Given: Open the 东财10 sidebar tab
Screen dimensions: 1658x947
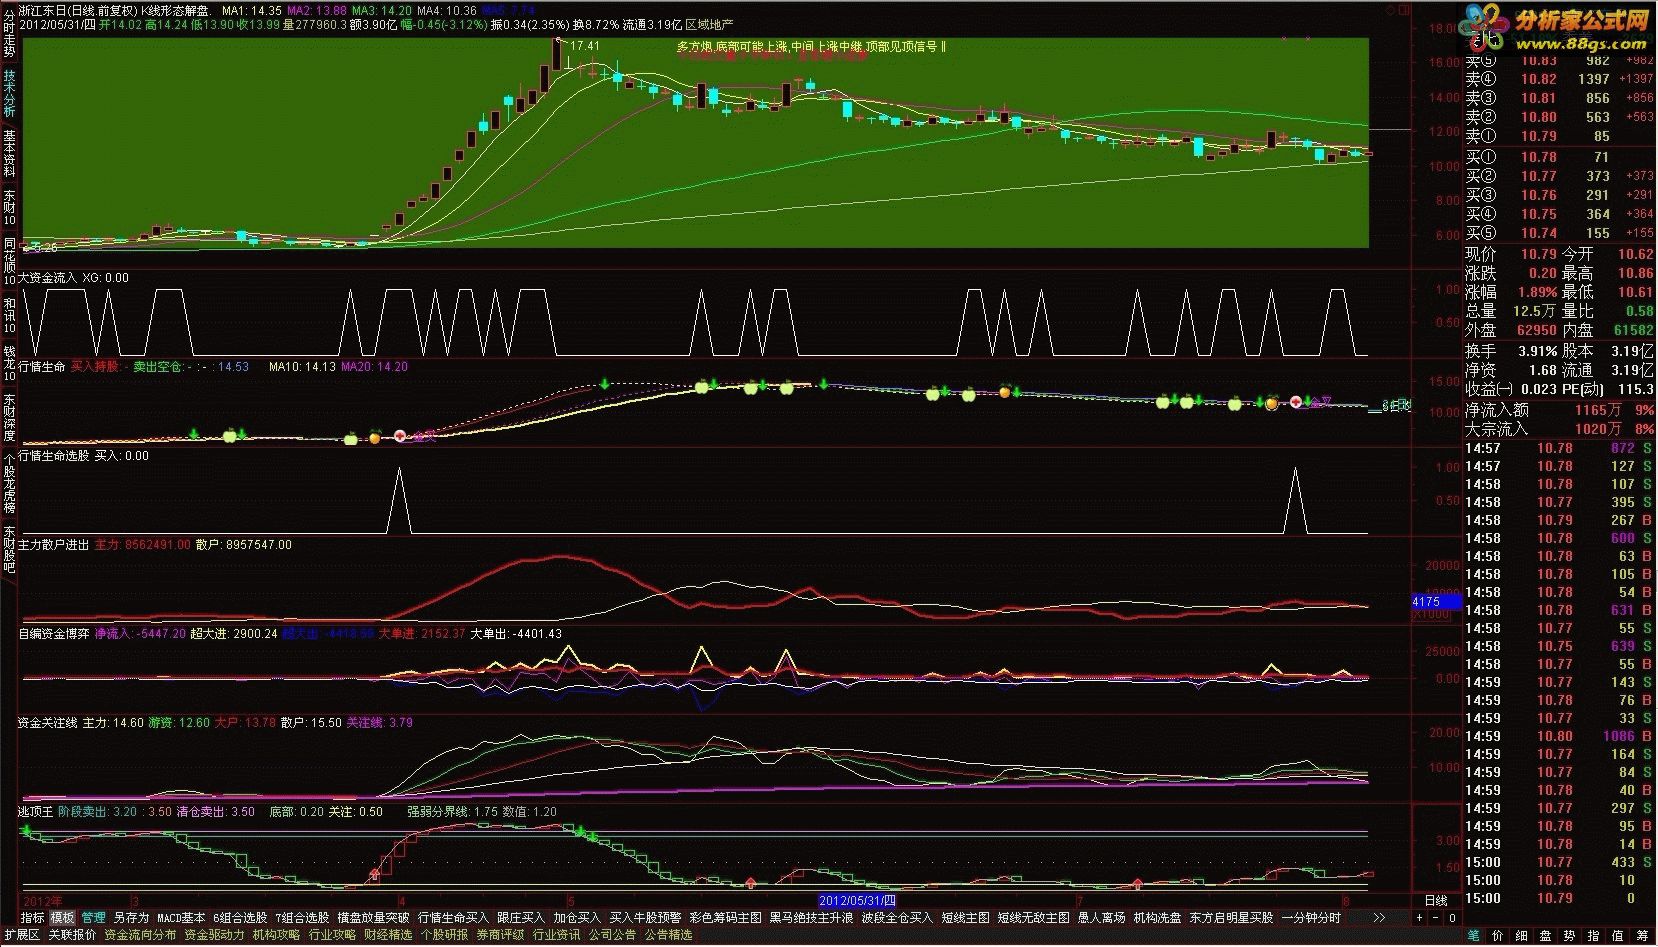Looking at the screenshot, I should click(x=9, y=207).
